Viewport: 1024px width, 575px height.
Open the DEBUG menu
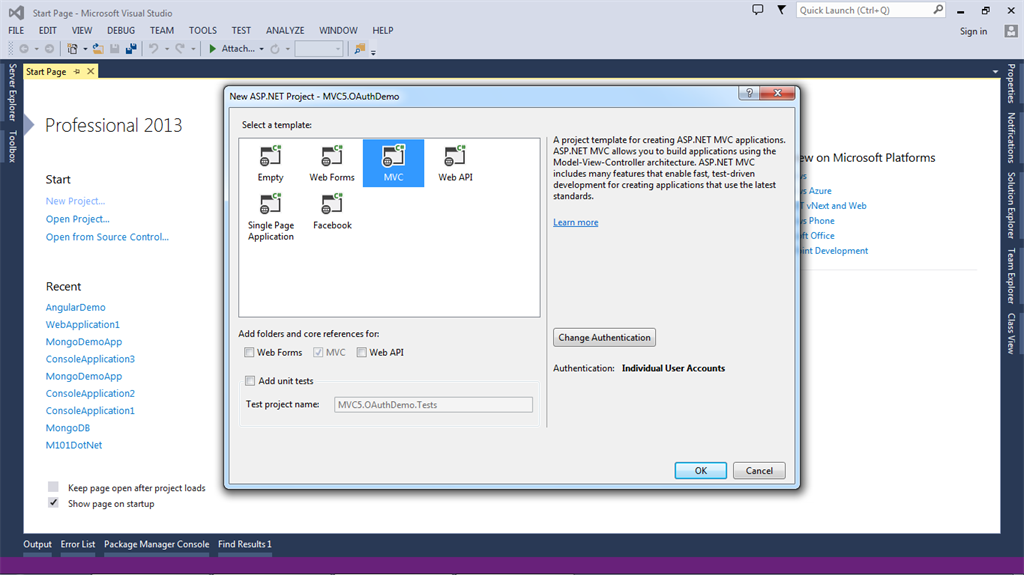[x=121, y=31]
